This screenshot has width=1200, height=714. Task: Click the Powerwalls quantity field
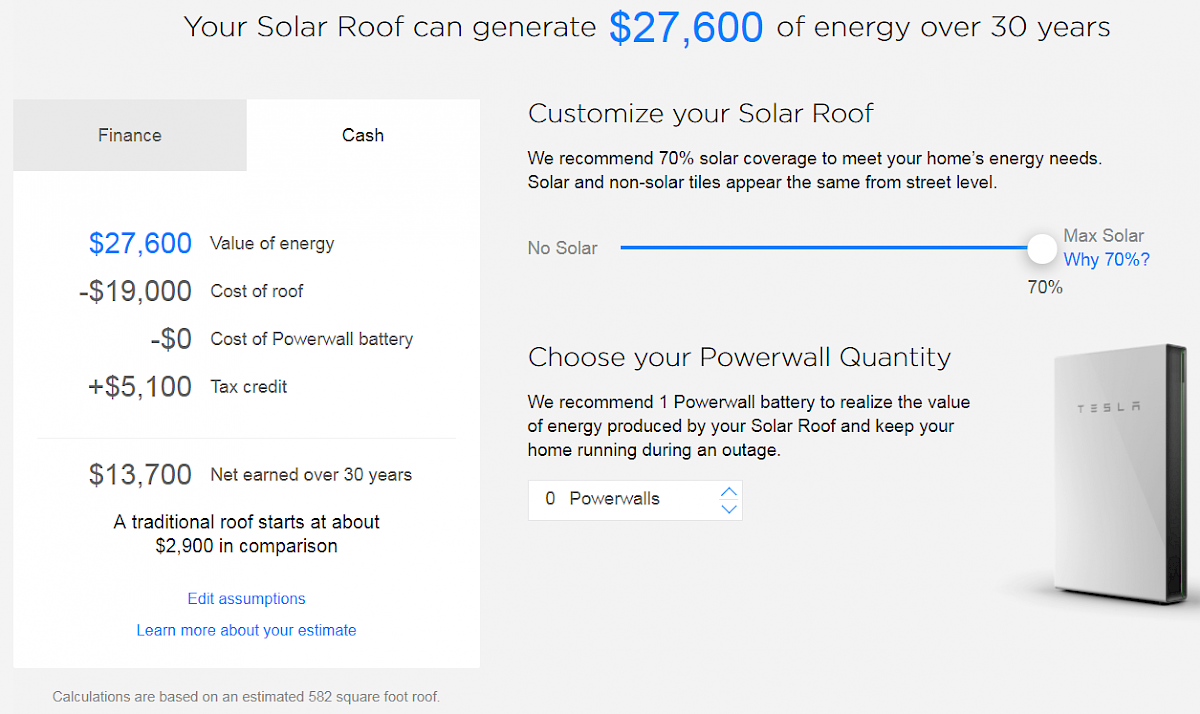[x=620, y=499]
